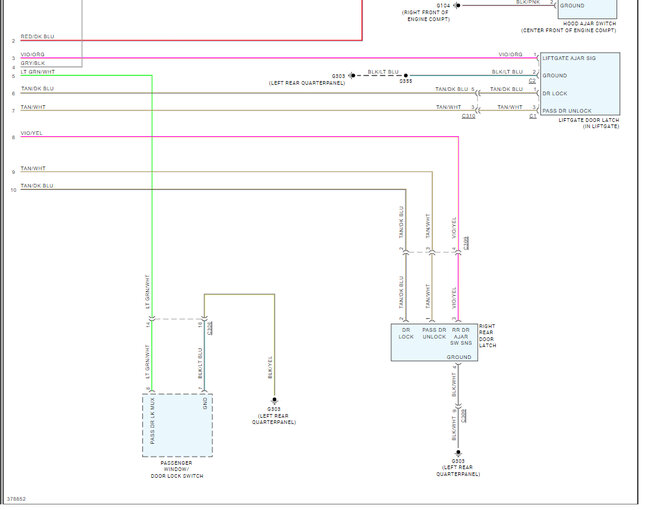This screenshot has height=510, width=650.
Task: Click the BLK/LT BLU label next to pin 2 GROUND
Action: point(507,72)
